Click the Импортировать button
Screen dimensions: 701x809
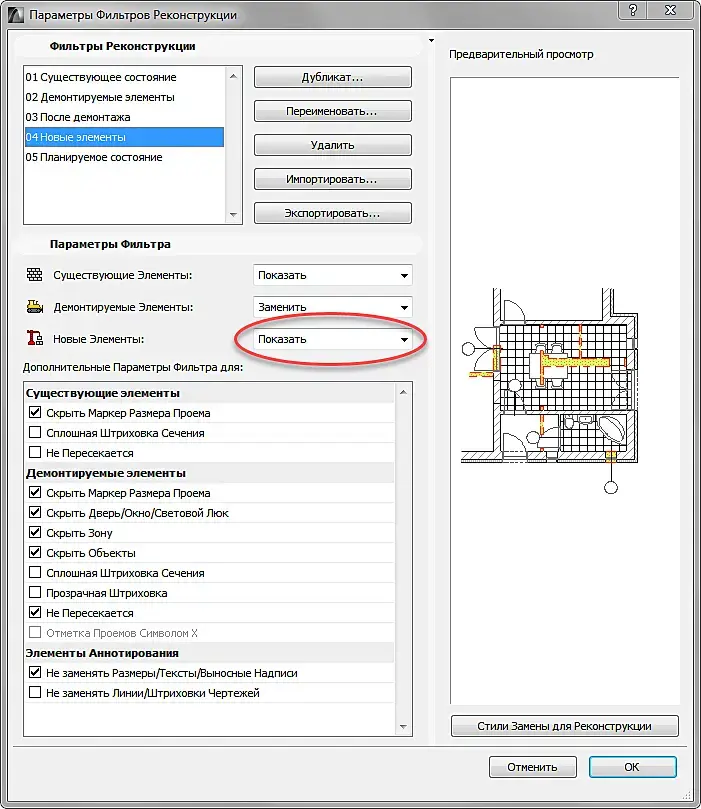coord(333,179)
